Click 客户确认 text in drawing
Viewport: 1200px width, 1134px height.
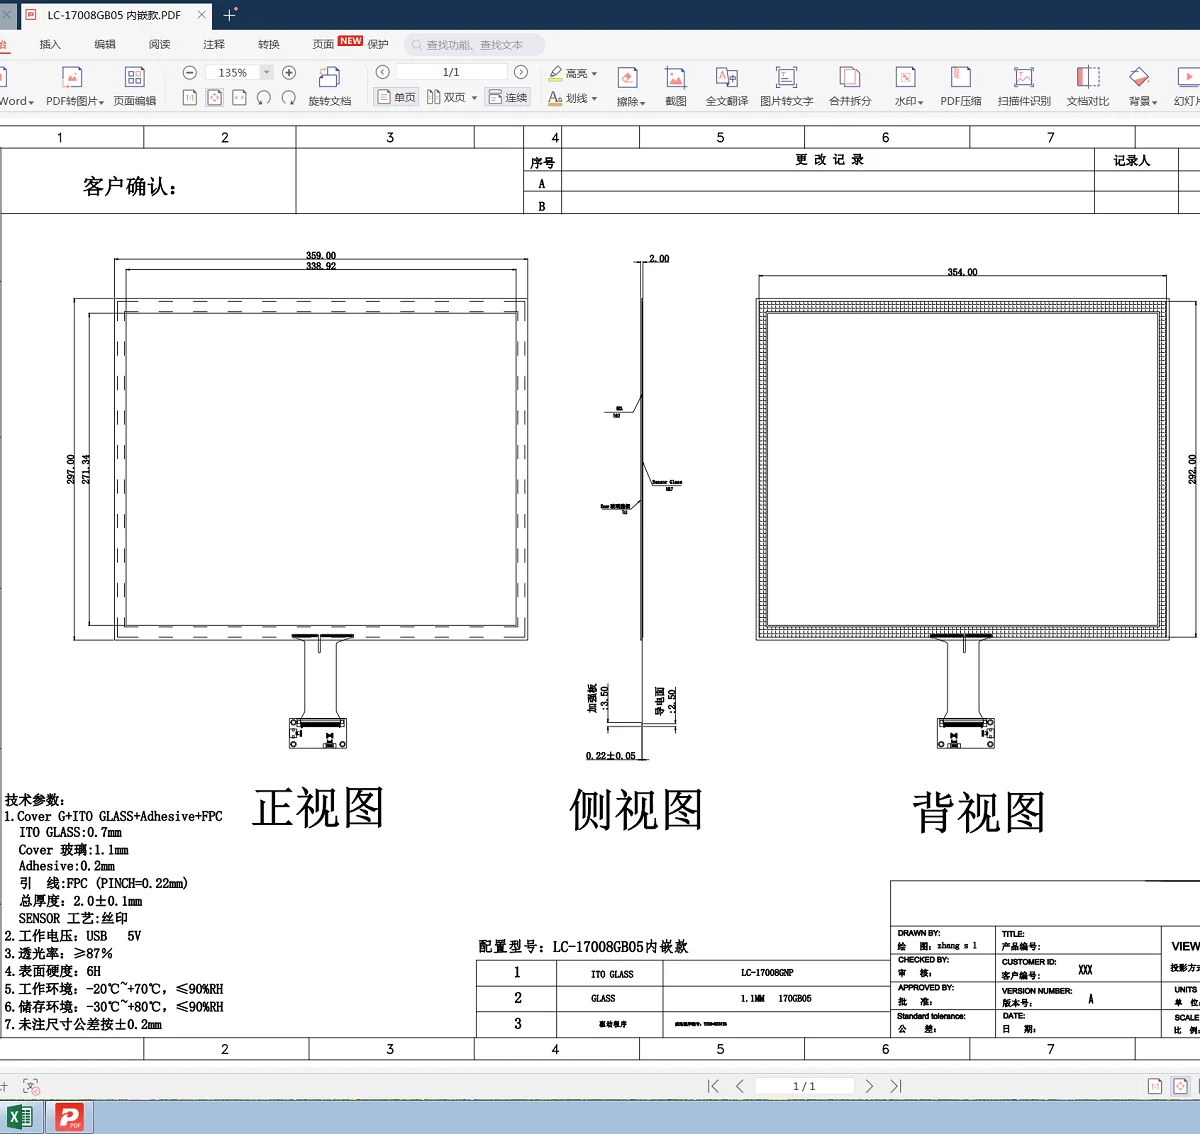pos(130,186)
